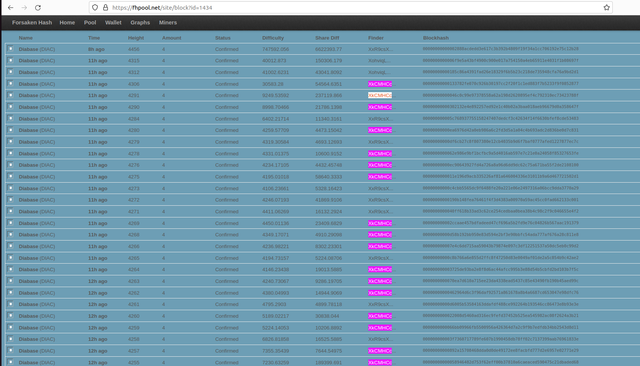Viewport: 640px width, 366px height.
Task: Select white-highlighted finder in block 4291 row
Action: 380,95
